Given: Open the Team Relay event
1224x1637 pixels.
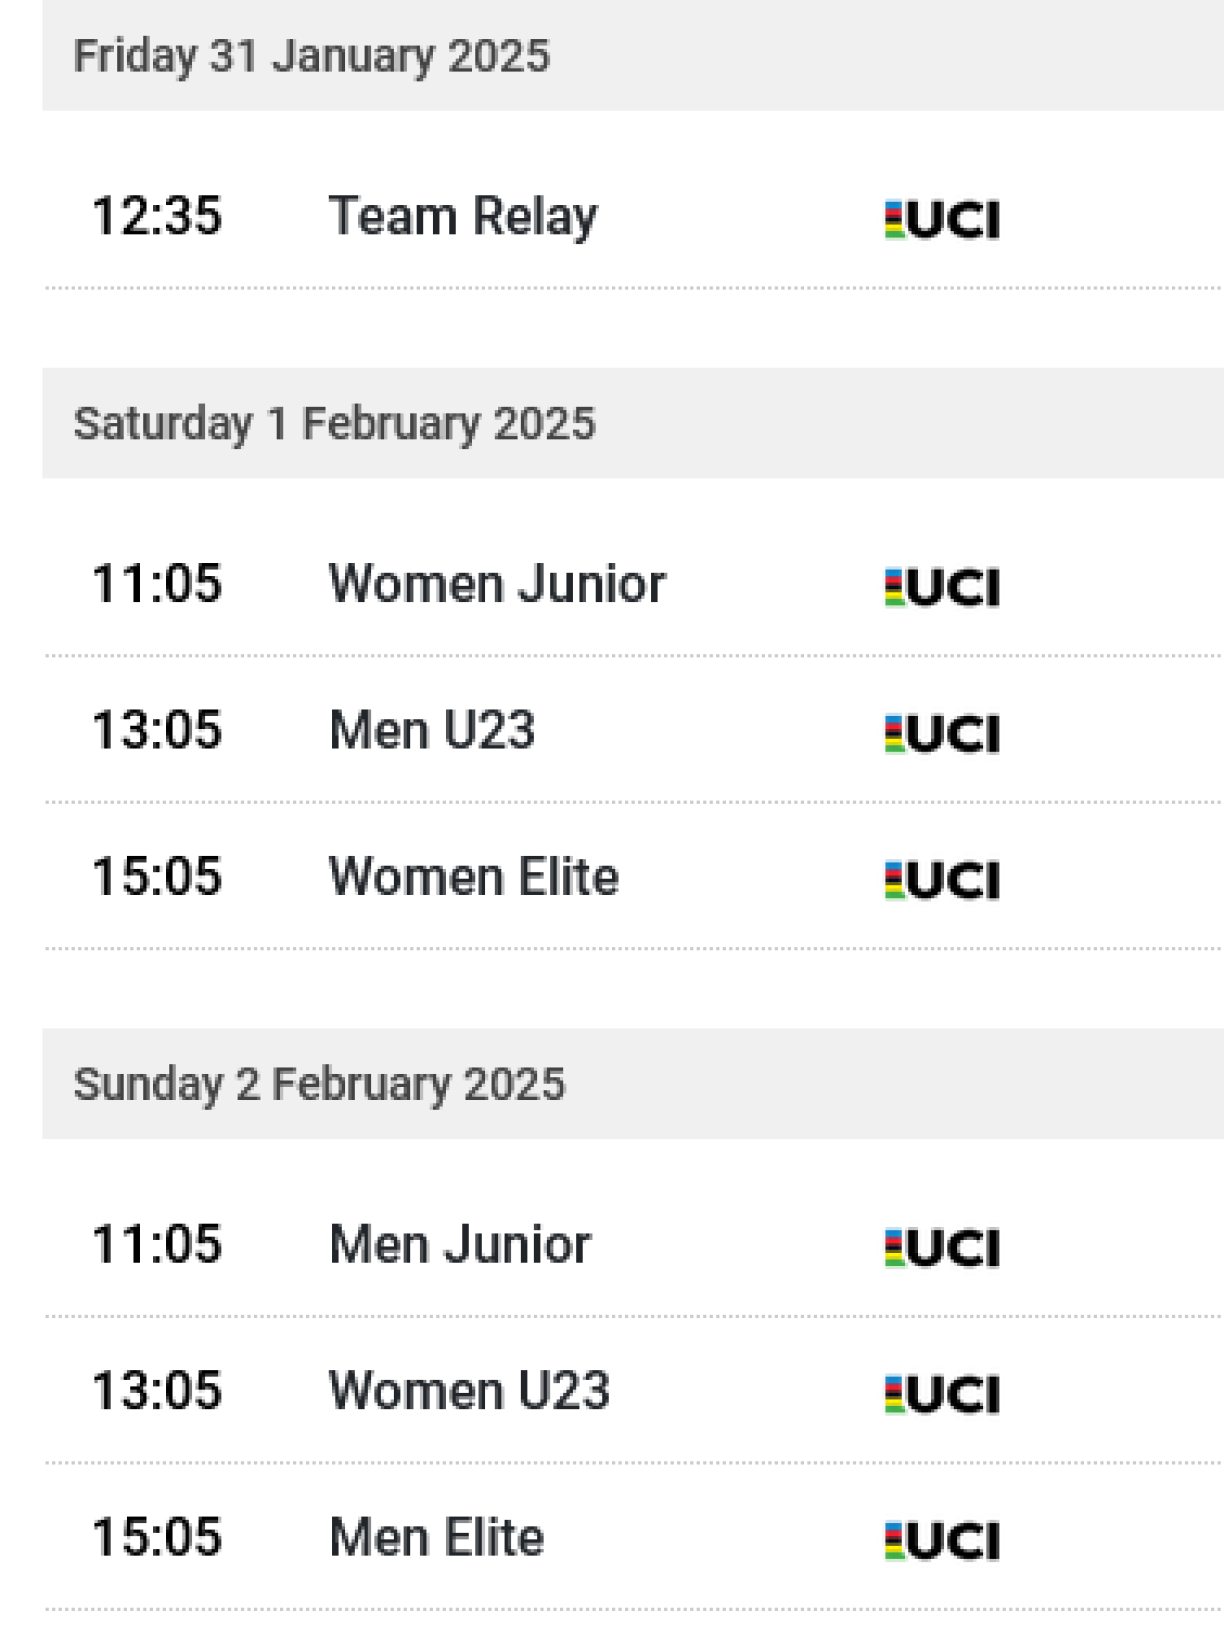Looking at the screenshot, I should pos(463,217).
